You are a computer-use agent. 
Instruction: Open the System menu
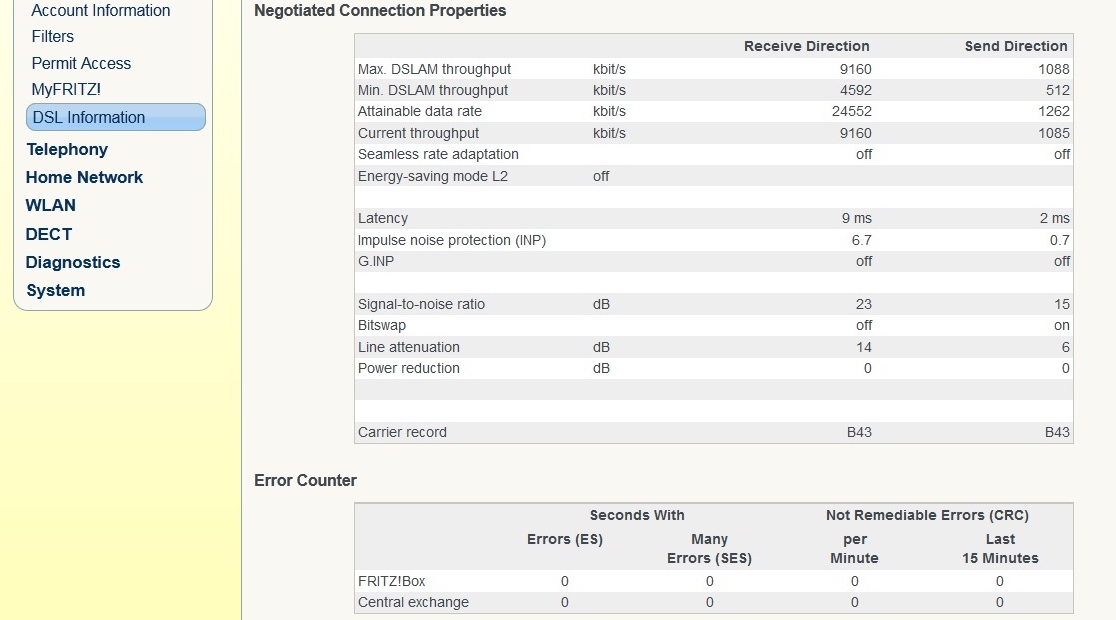[x=56, y=290]
